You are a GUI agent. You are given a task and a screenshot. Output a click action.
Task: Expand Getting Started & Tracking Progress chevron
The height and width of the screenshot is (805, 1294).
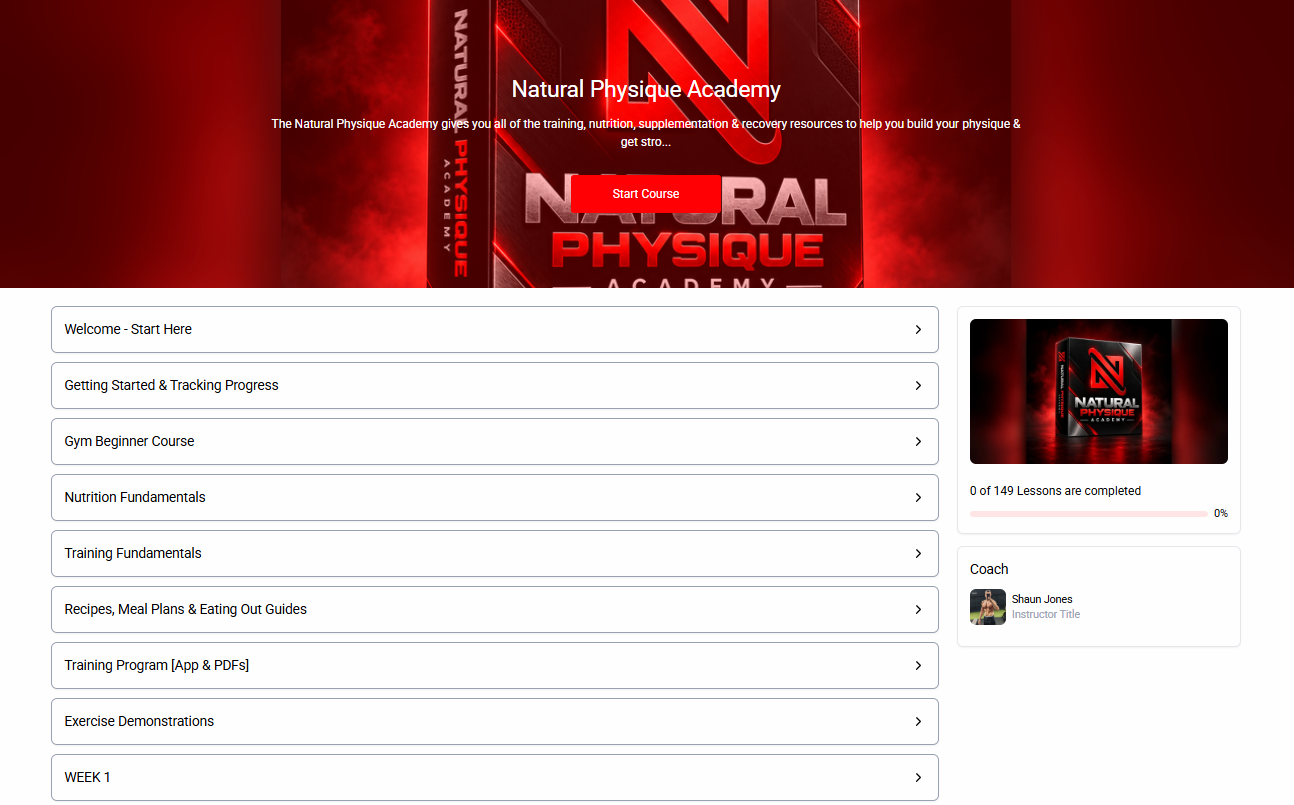coord(918,385)
